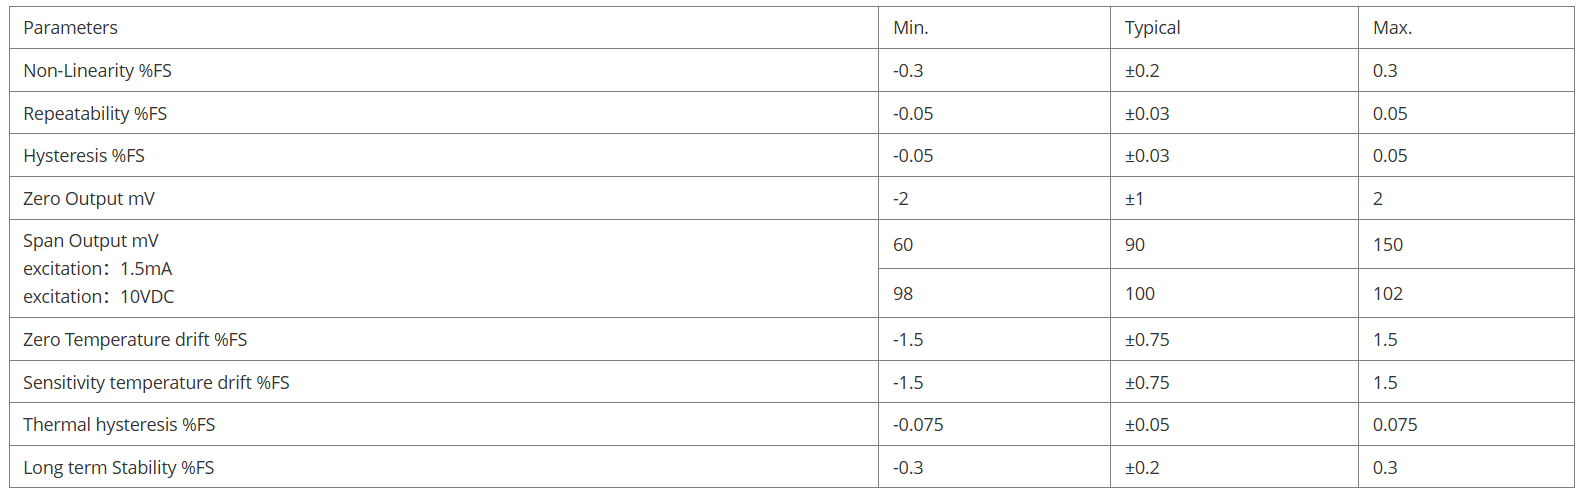
Task: Select the 102 max span value
Action: 1388,294
